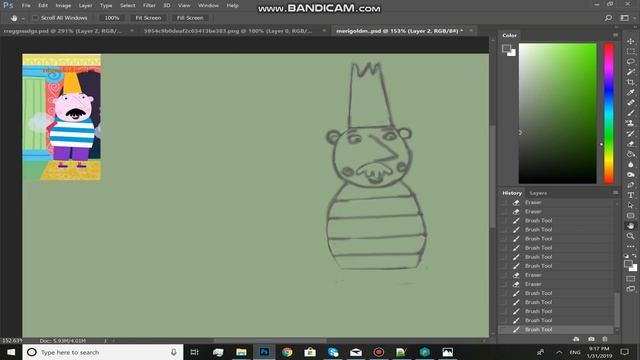Switch to the Layers panel tab
Image resolution: width=640 pixels, height=360 pixels.
click(538, 193)
